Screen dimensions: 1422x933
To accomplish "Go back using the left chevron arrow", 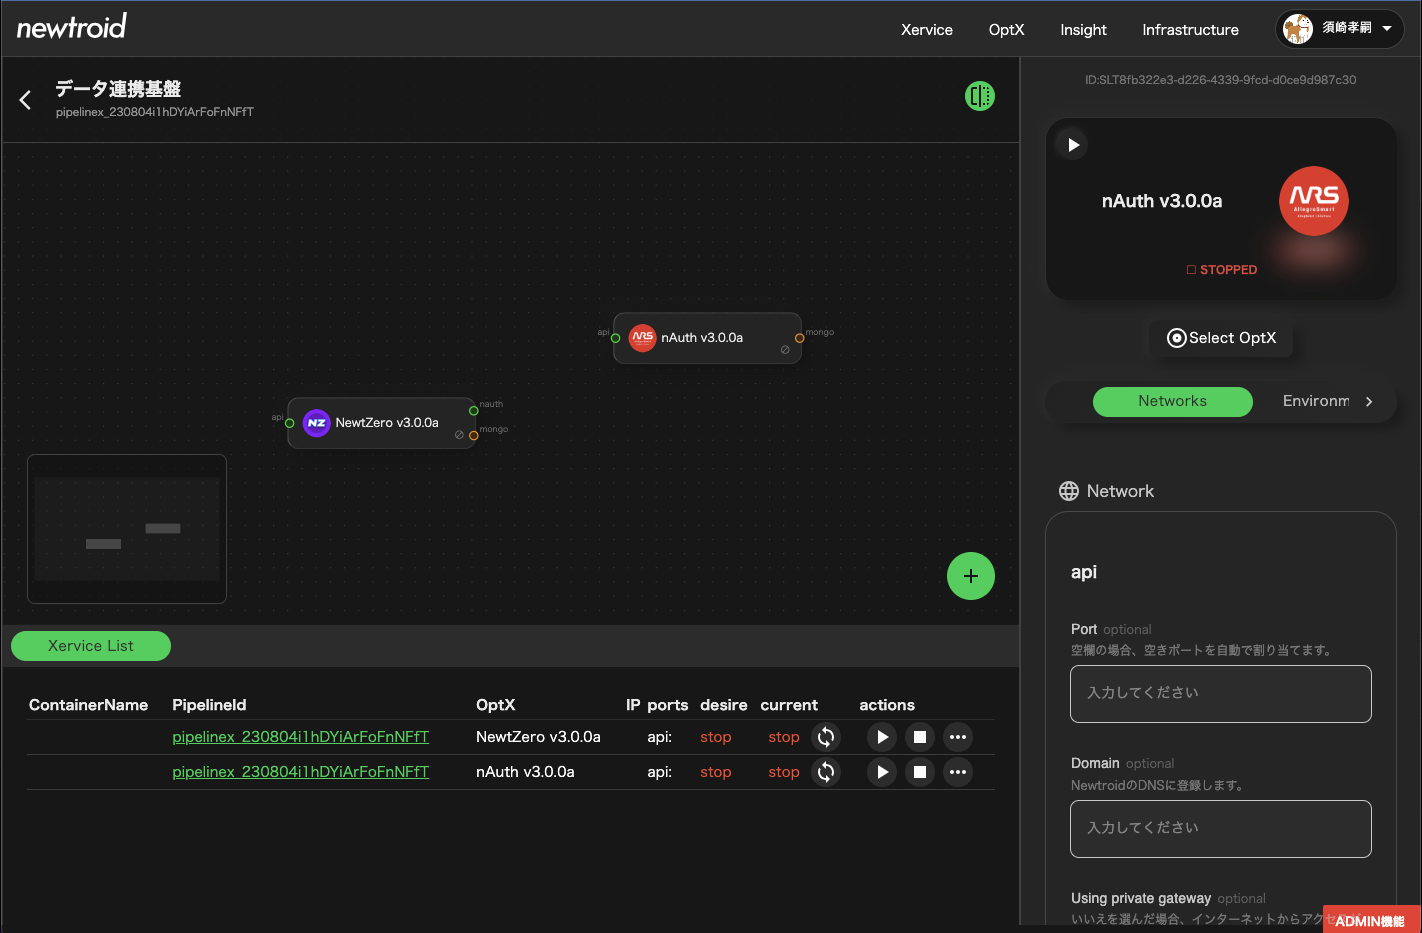I will 26,99.
